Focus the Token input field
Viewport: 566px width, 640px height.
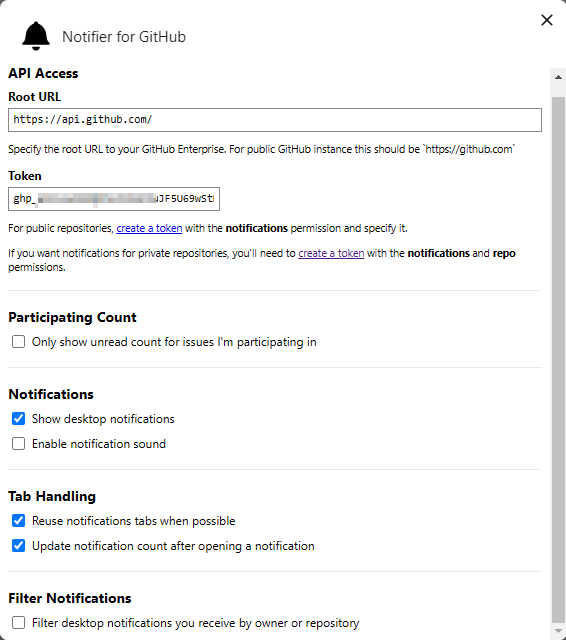tap(114, 199)
